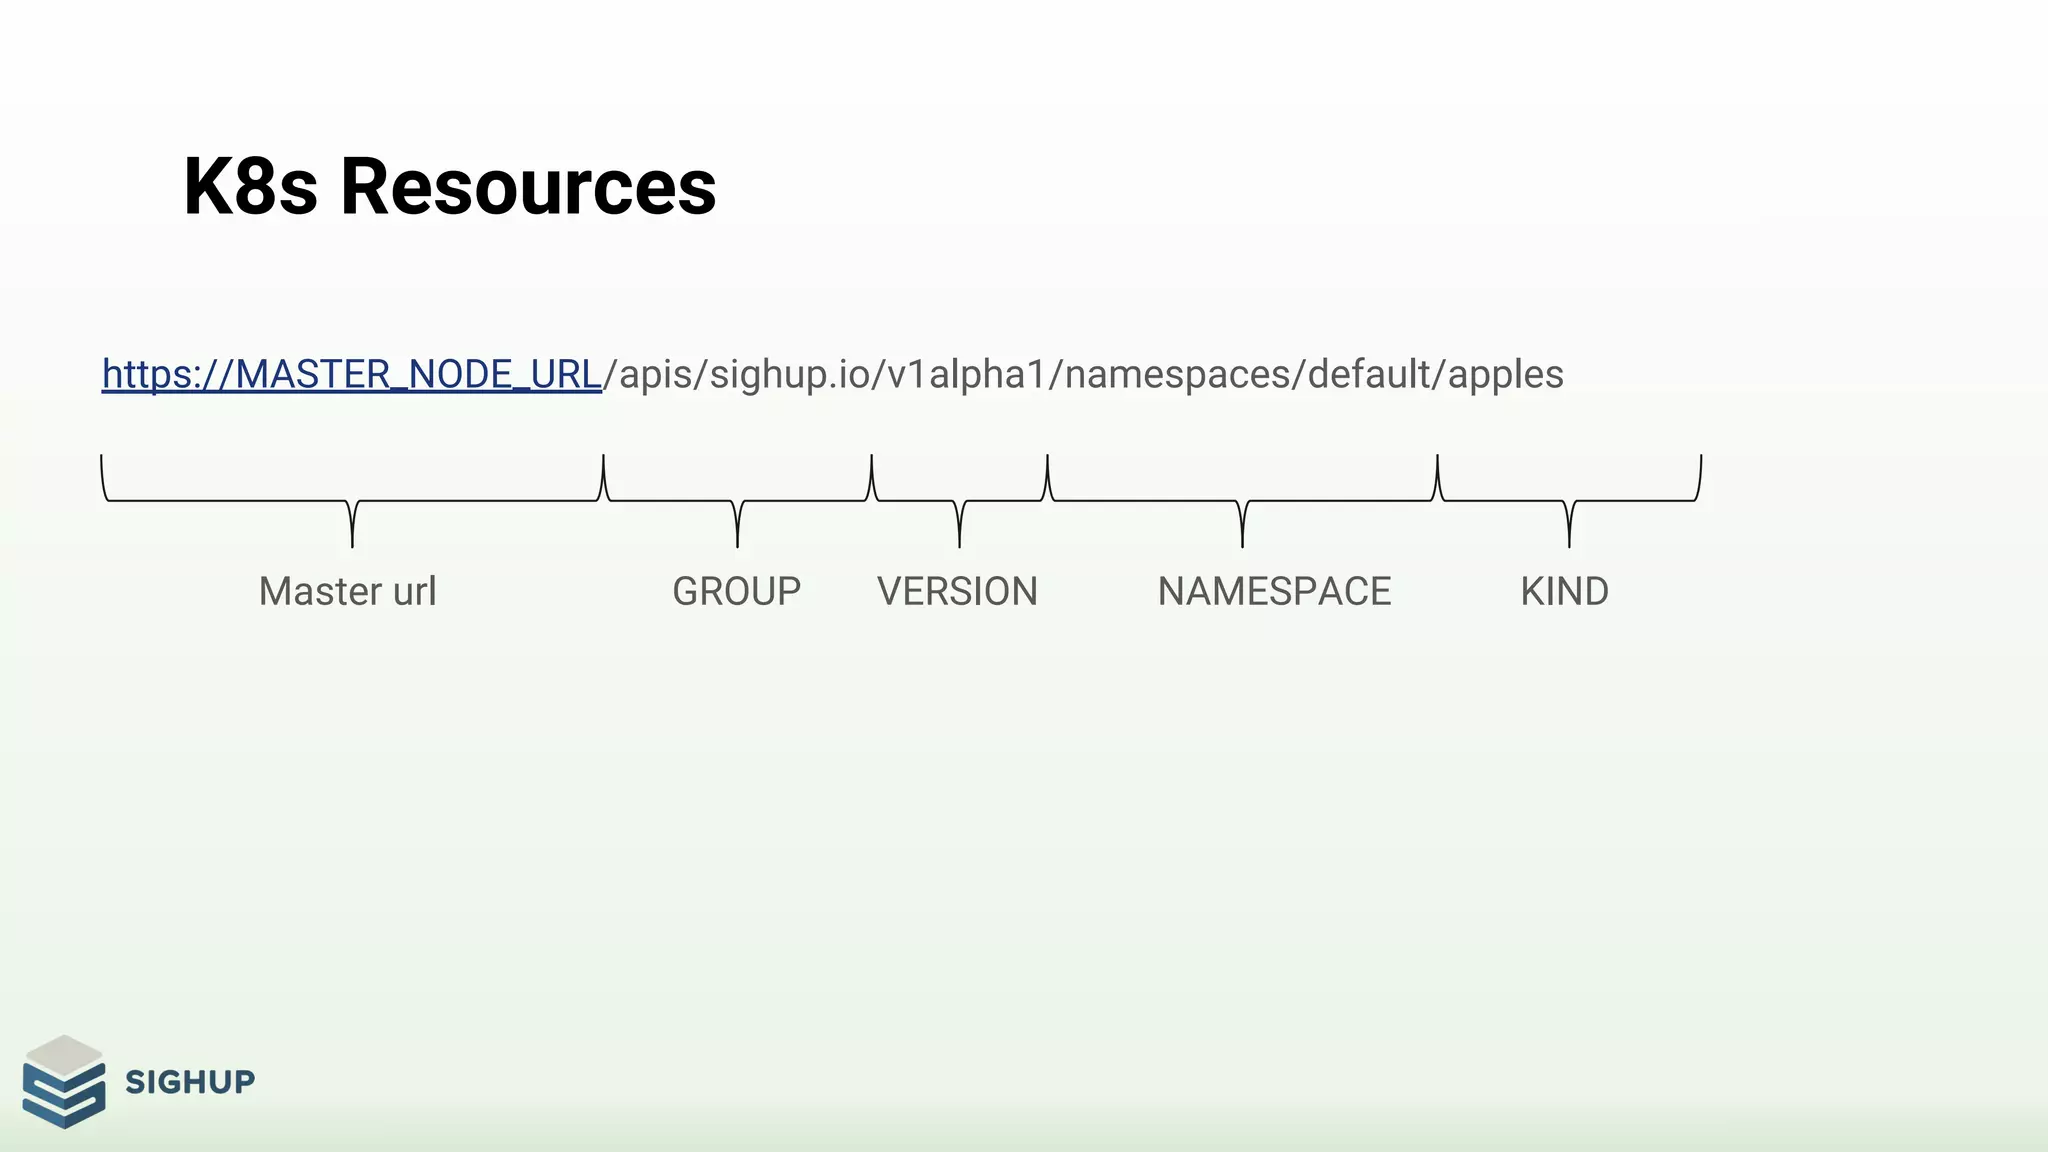The image size is (2048, 1152).
Task: Click the '/apis' segment after the link
Action: [647, 375]
